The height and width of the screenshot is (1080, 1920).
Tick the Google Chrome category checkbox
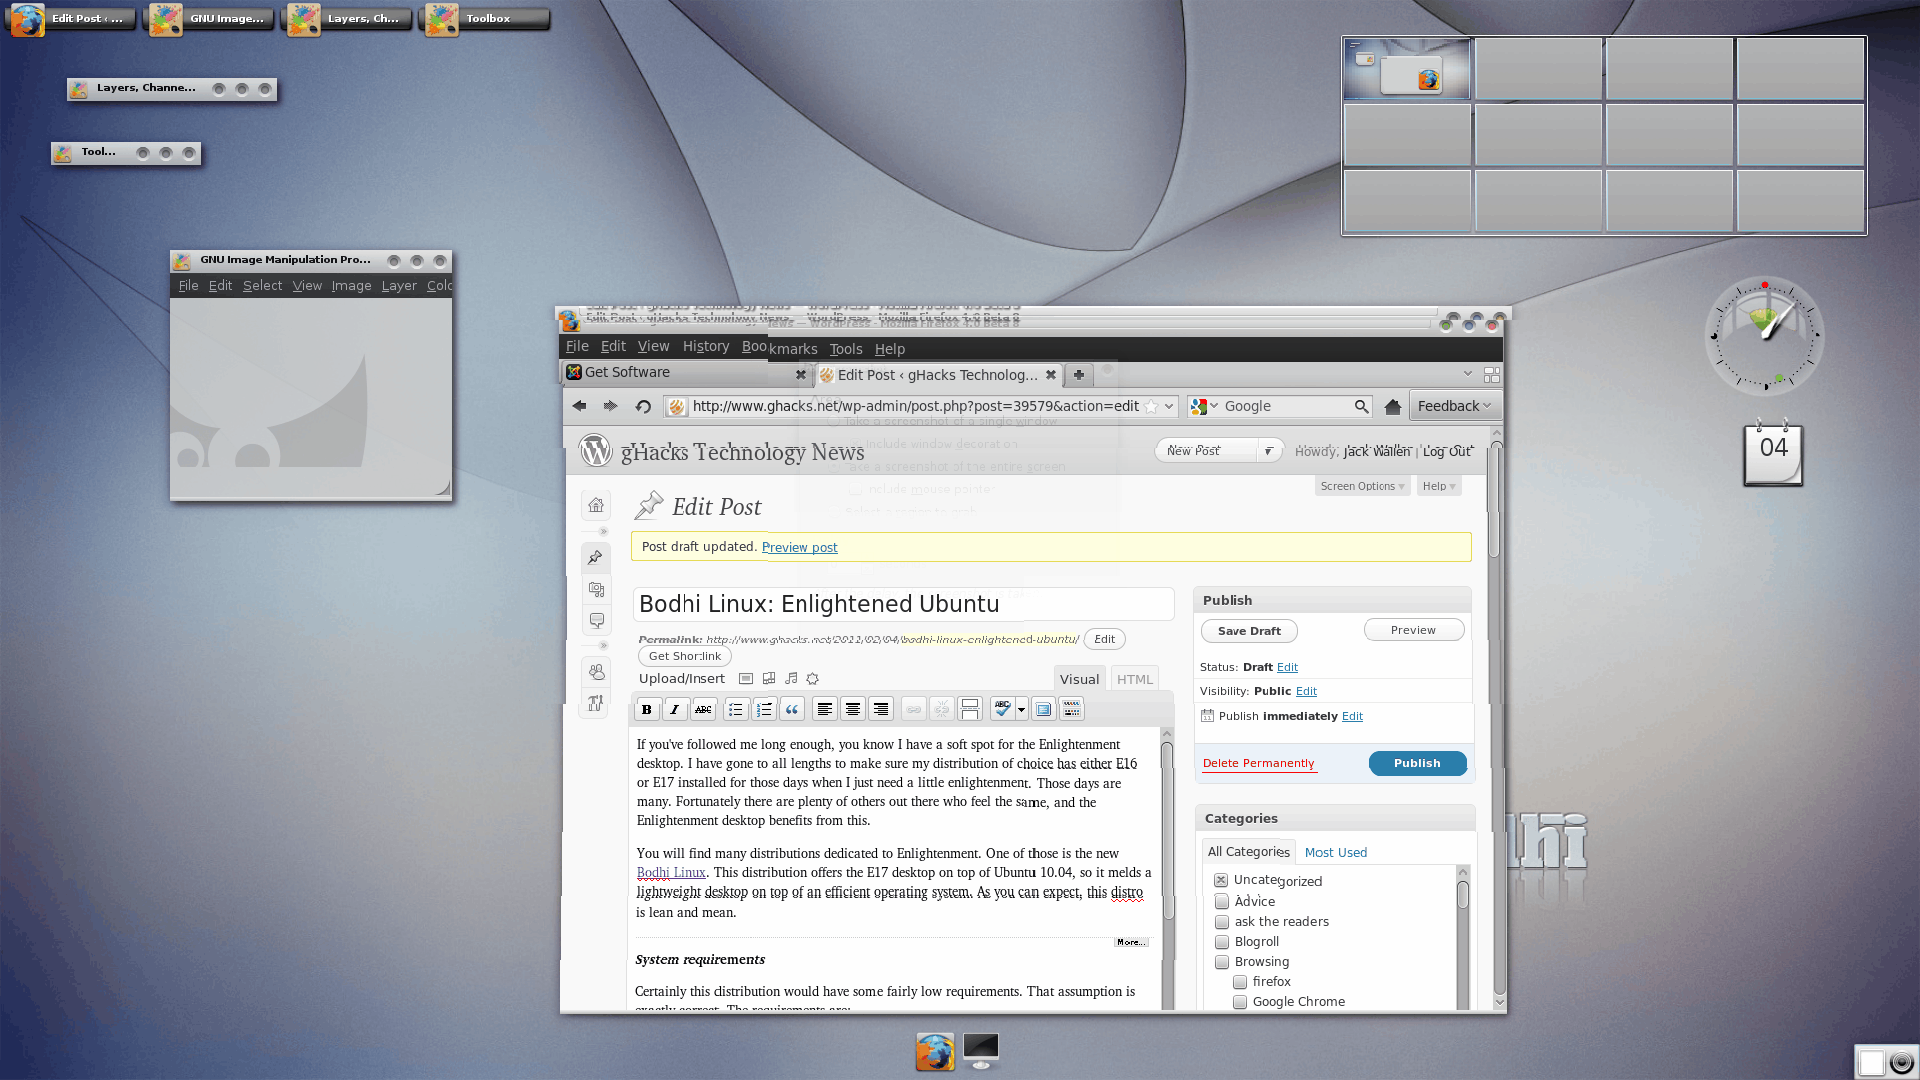pos(1240,1002)
